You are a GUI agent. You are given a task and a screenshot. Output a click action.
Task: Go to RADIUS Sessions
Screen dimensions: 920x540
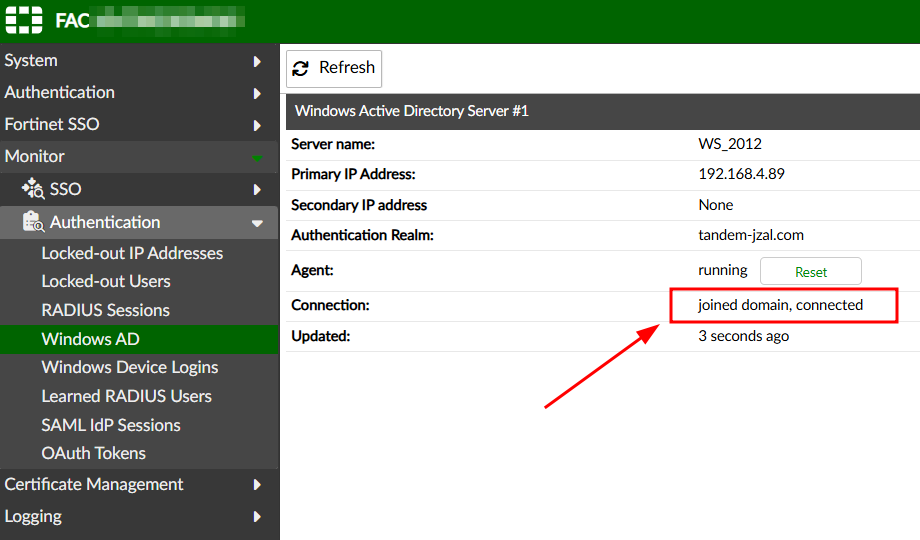tap(105, 310)
